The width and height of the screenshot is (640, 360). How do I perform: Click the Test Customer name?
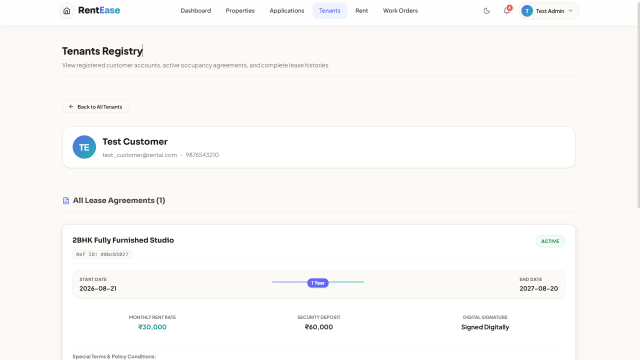135,142
